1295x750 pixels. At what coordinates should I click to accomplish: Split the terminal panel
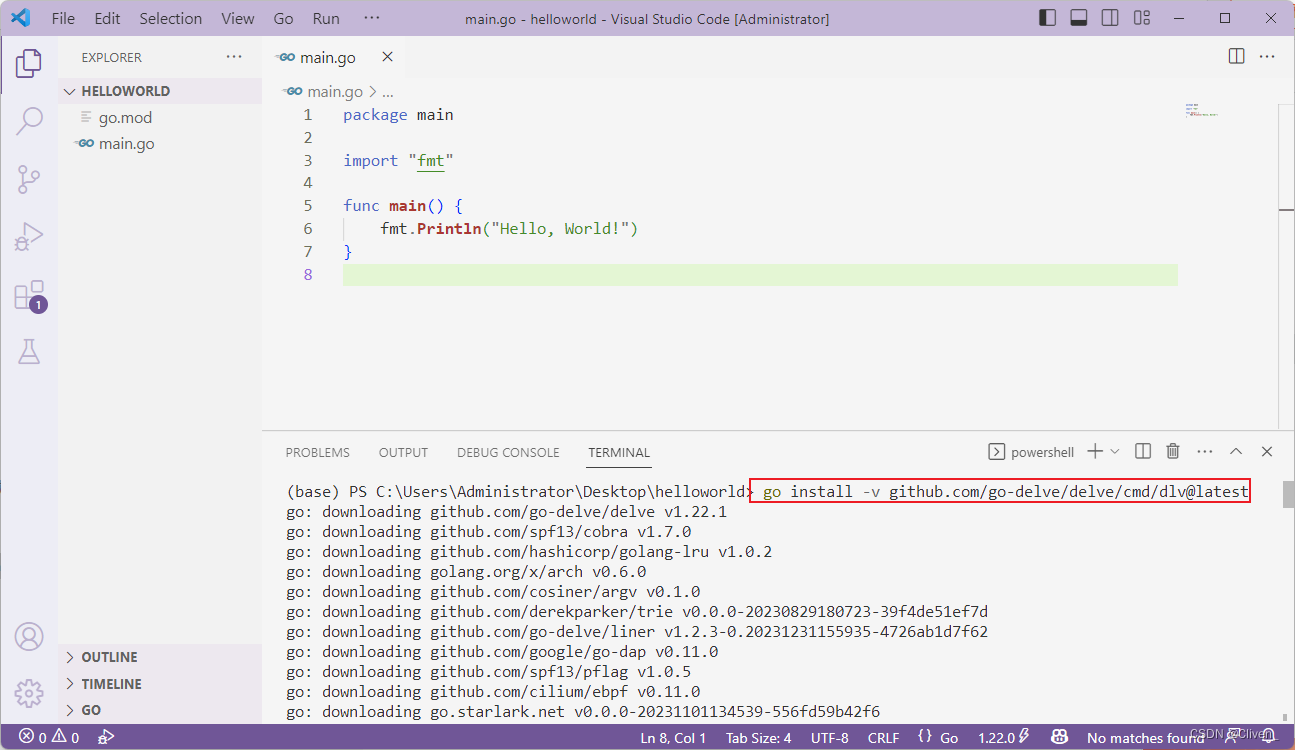coord(1143,452)
